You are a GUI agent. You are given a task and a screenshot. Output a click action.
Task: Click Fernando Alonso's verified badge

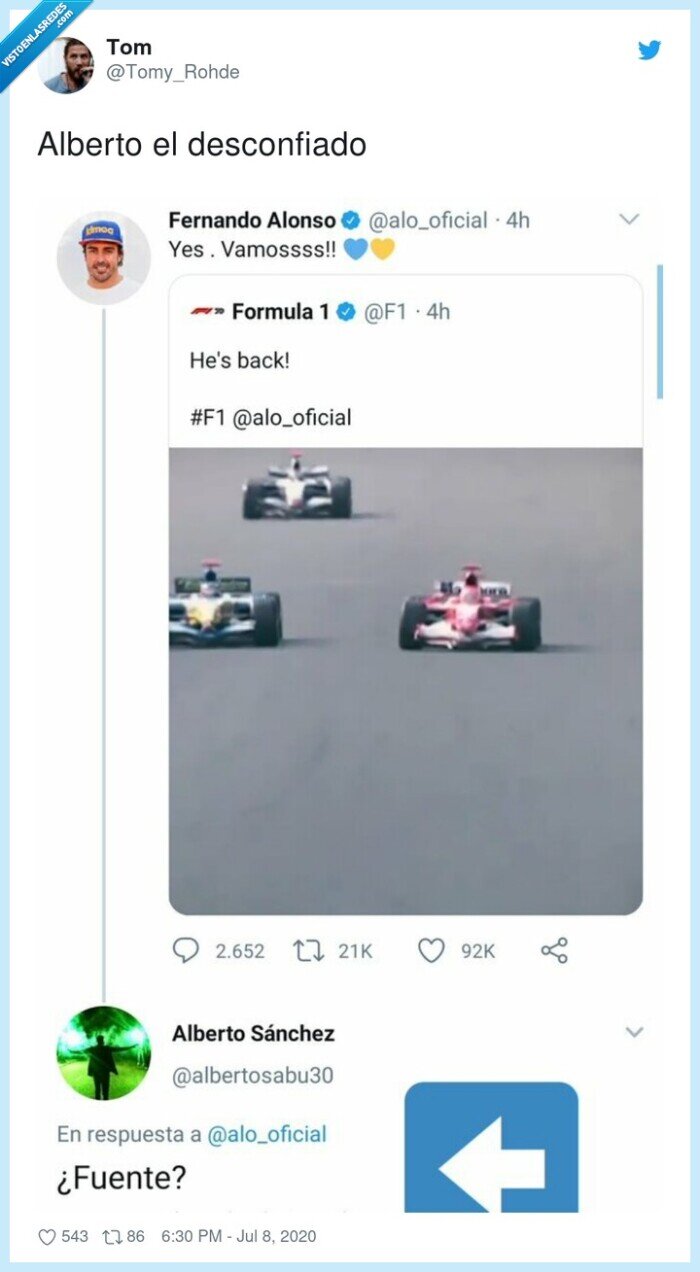[352, 221]
